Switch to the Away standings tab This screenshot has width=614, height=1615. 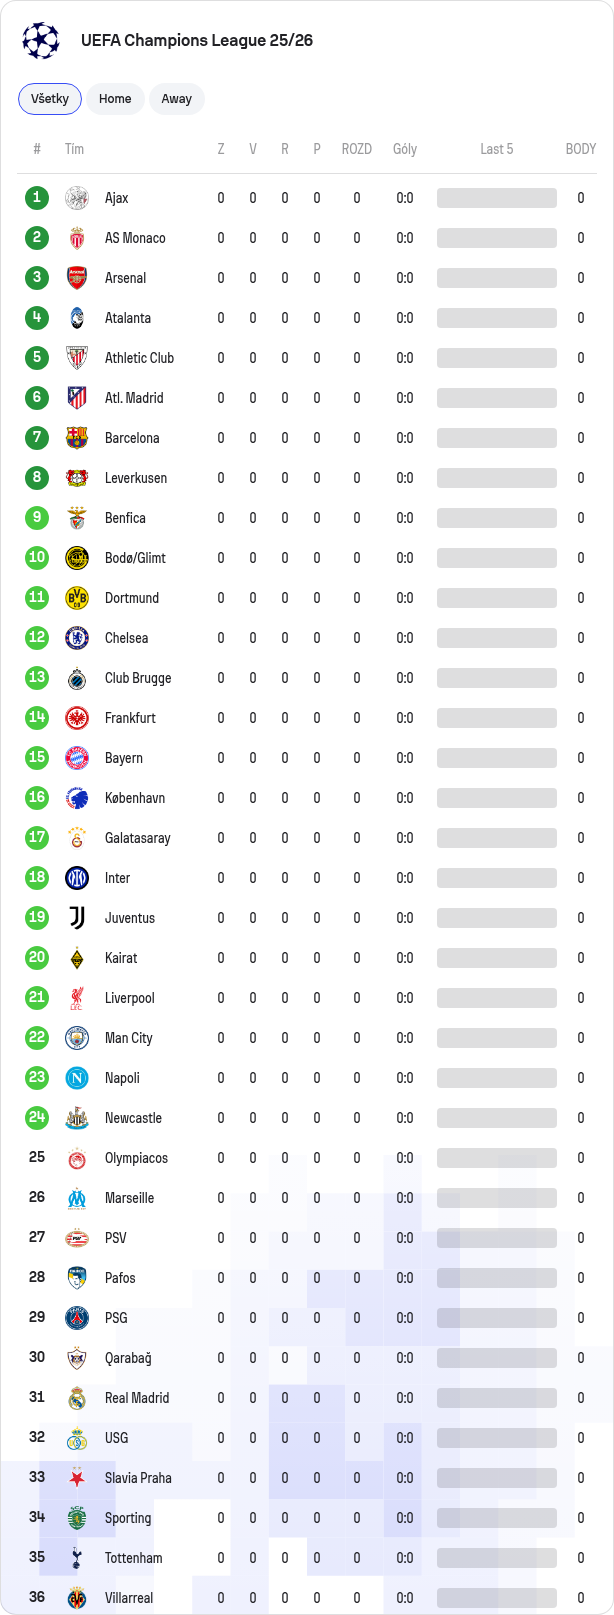(x=177, y=99)
